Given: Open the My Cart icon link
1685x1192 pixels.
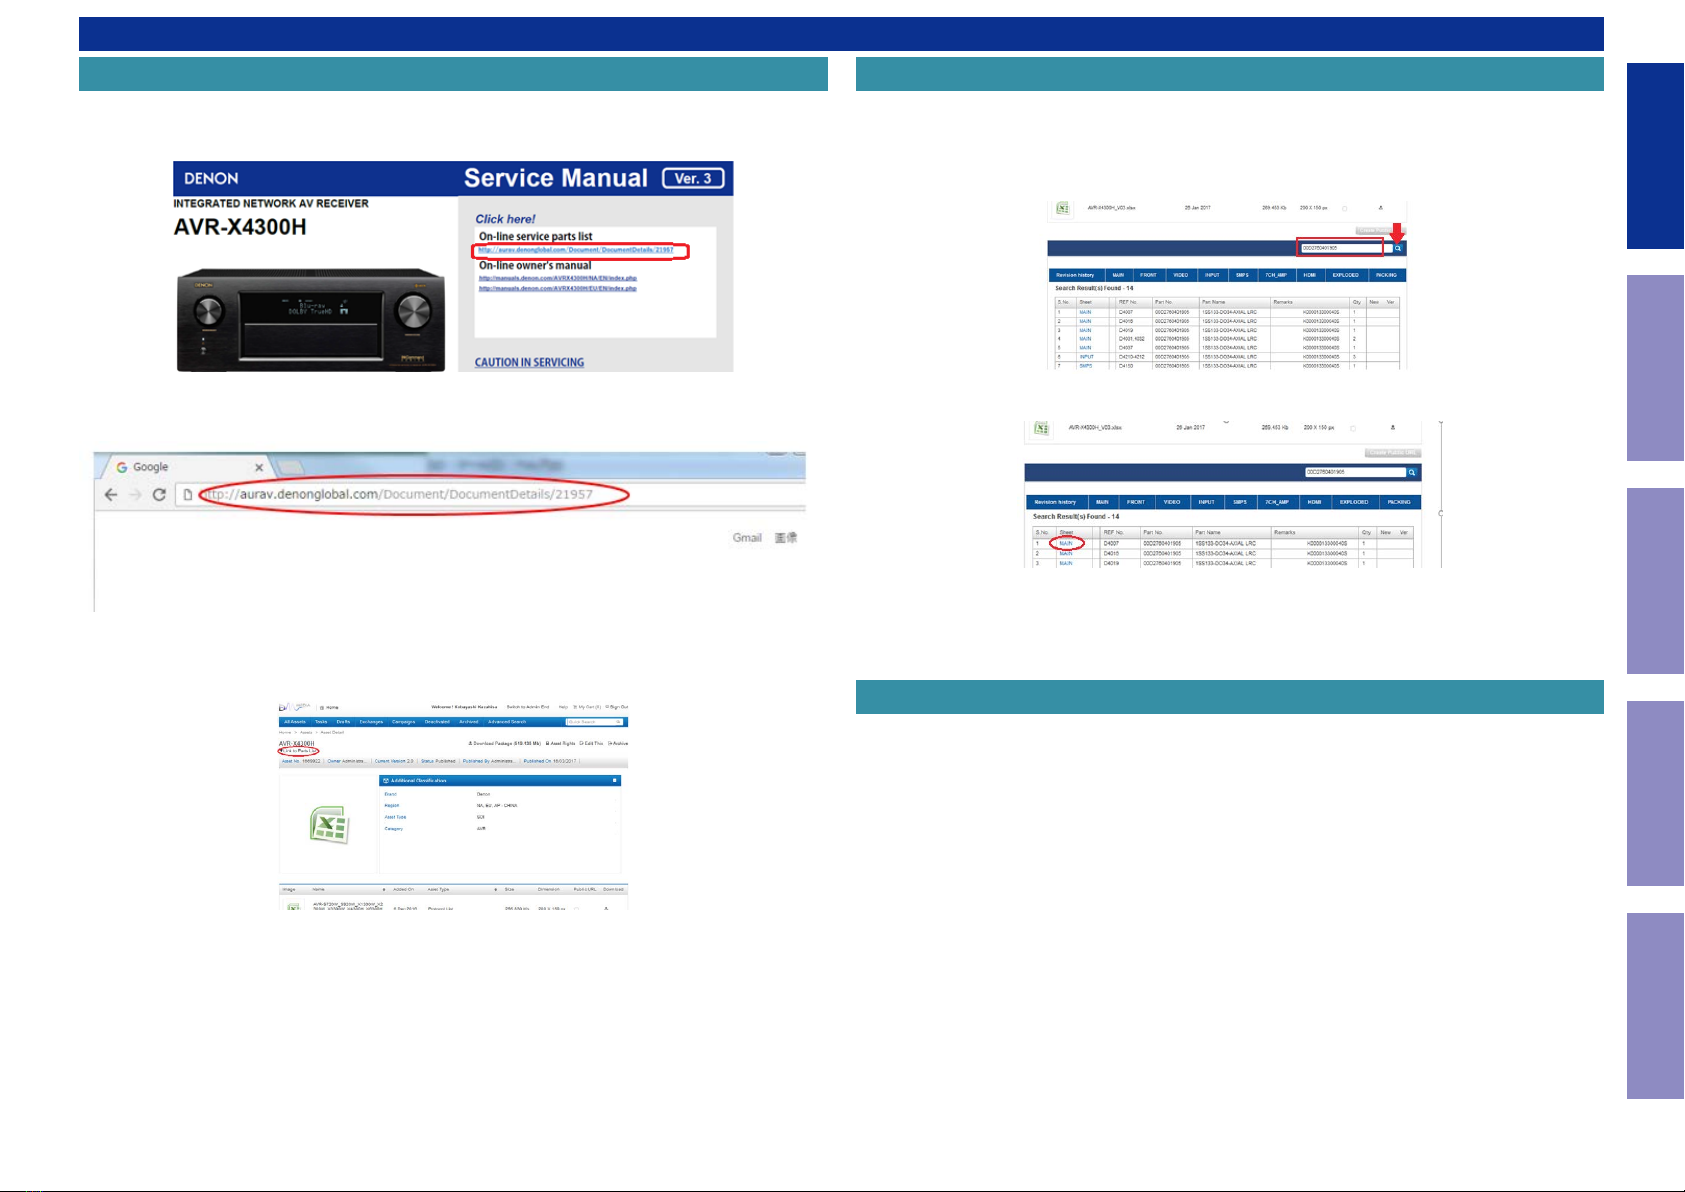Looking at the screenshot, I should click(587, 707).
